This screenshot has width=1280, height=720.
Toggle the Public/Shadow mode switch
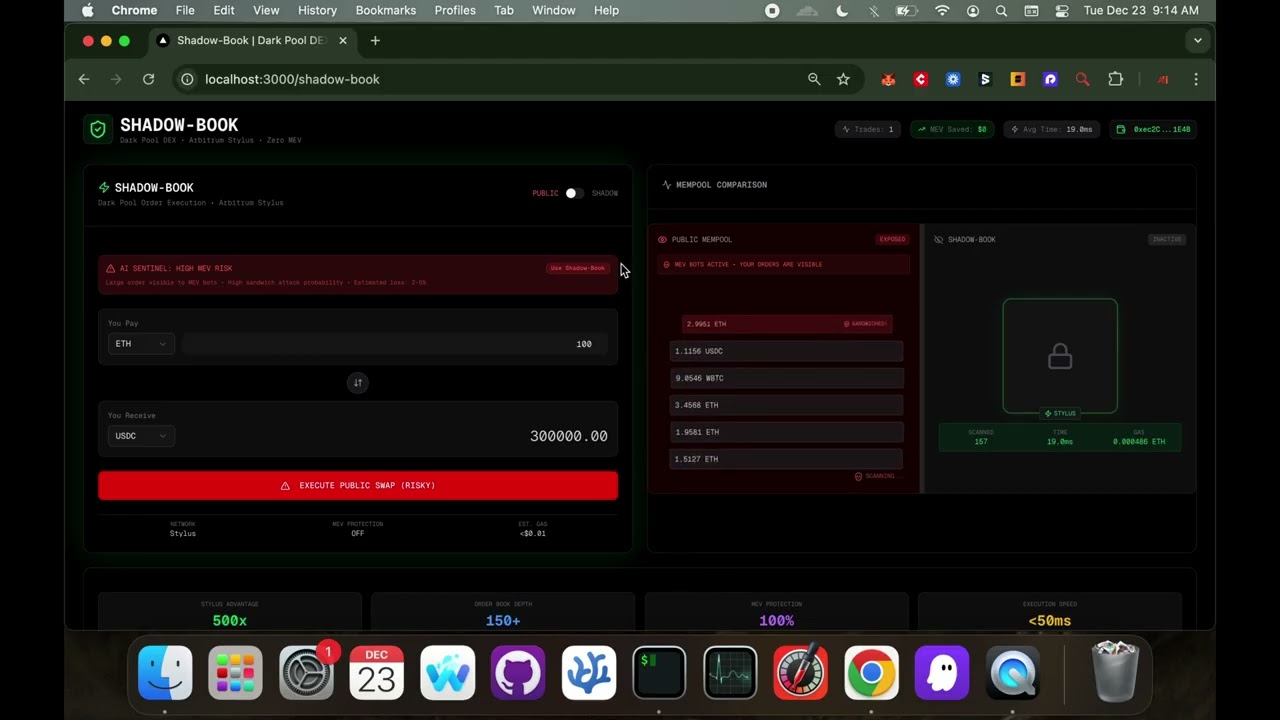click(572, 193)
